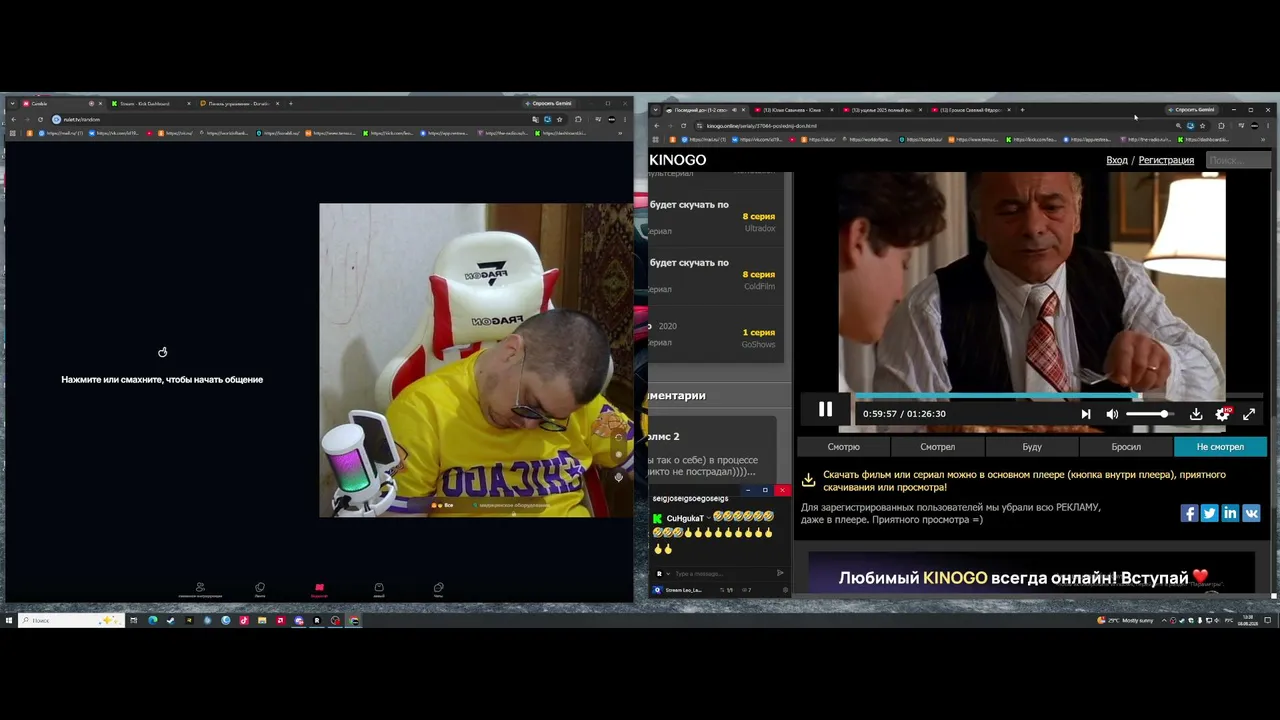Open the tab search dropdown in right browser

tap(655, 110)
